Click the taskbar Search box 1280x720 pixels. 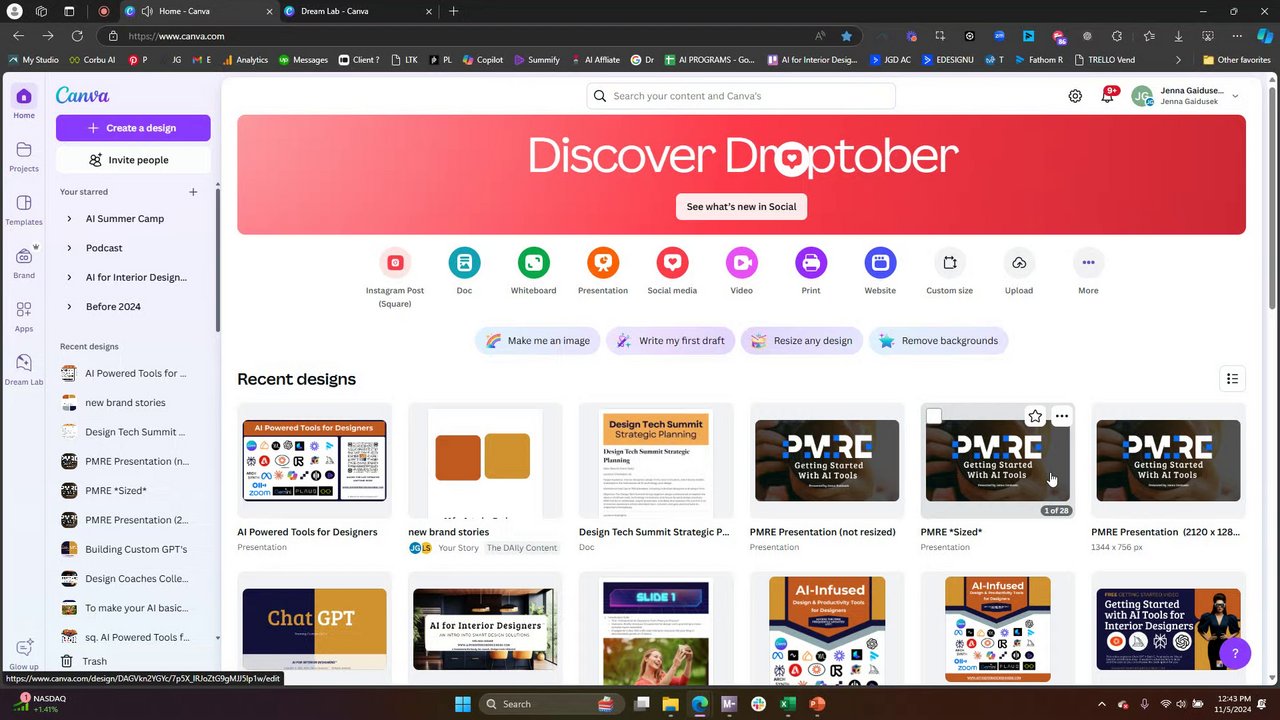(550, 704)
